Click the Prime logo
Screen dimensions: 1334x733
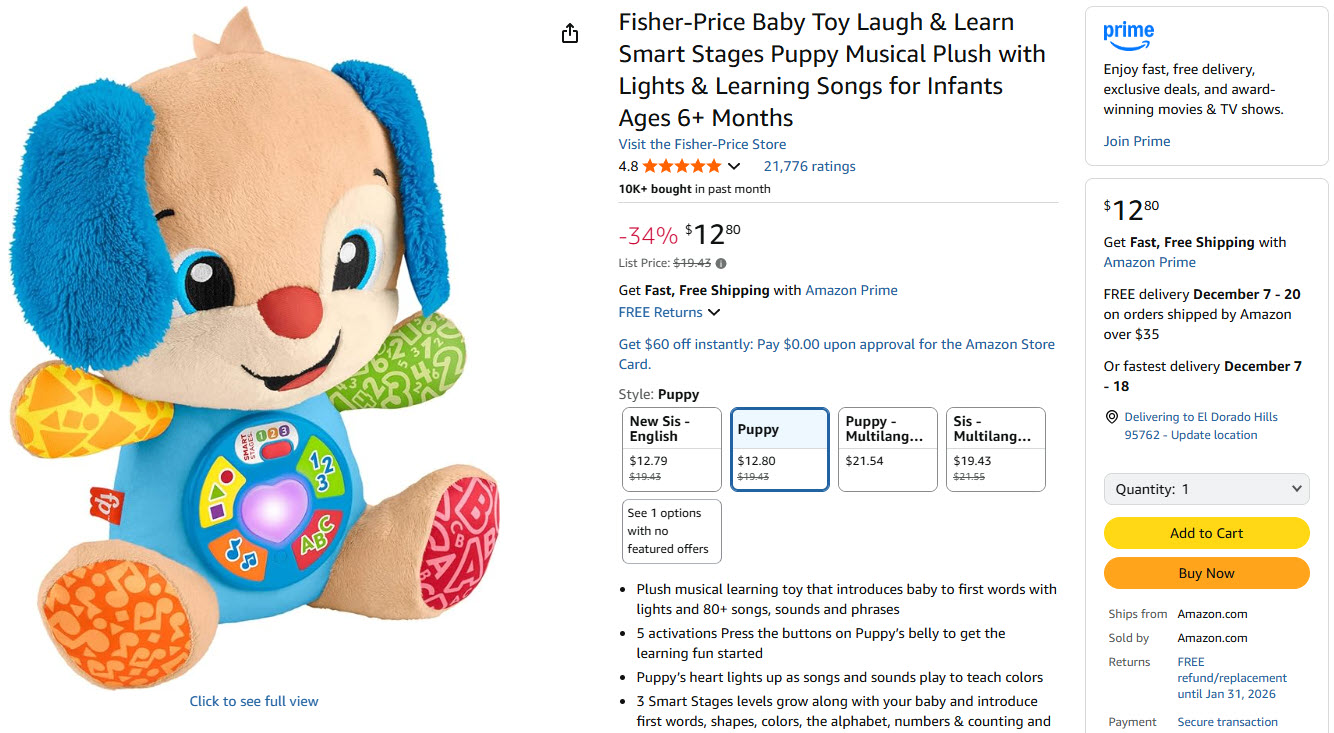(1129, 35)
